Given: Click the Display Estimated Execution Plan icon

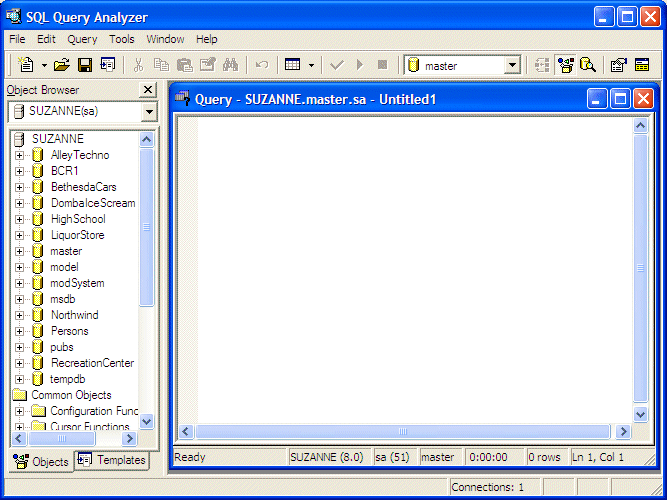Looking at the screenshot, I should [542, 65].
